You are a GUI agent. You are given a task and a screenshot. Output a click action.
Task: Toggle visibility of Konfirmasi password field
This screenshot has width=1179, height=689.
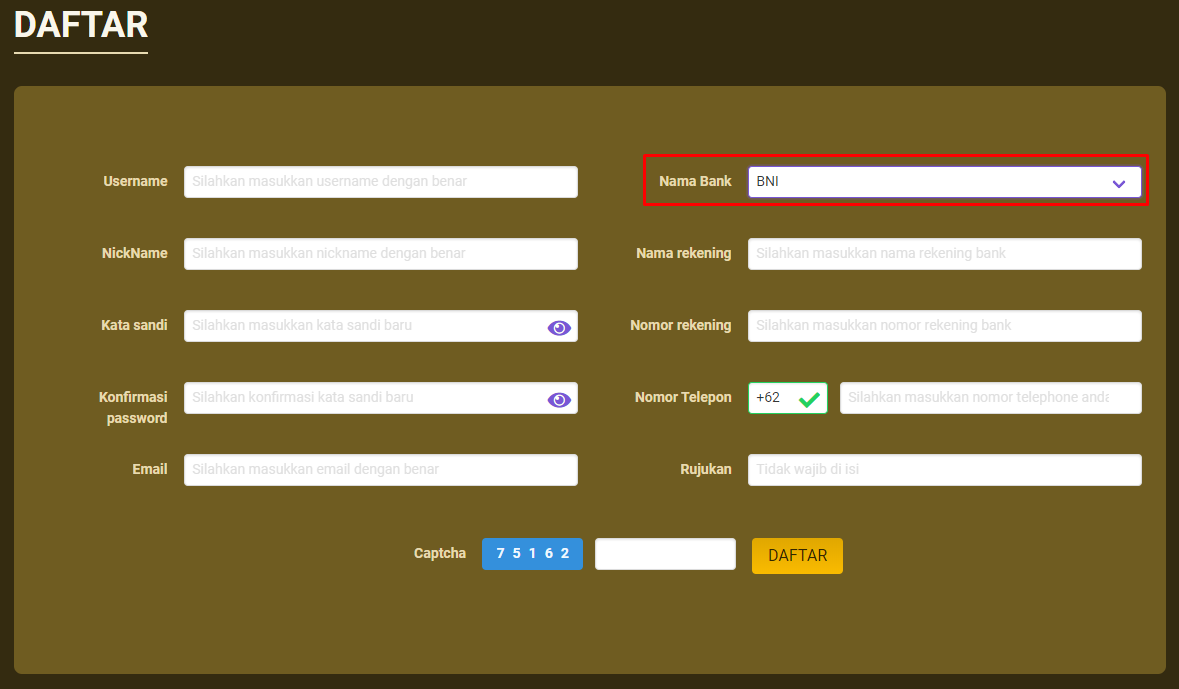click(x=559, y=399)
